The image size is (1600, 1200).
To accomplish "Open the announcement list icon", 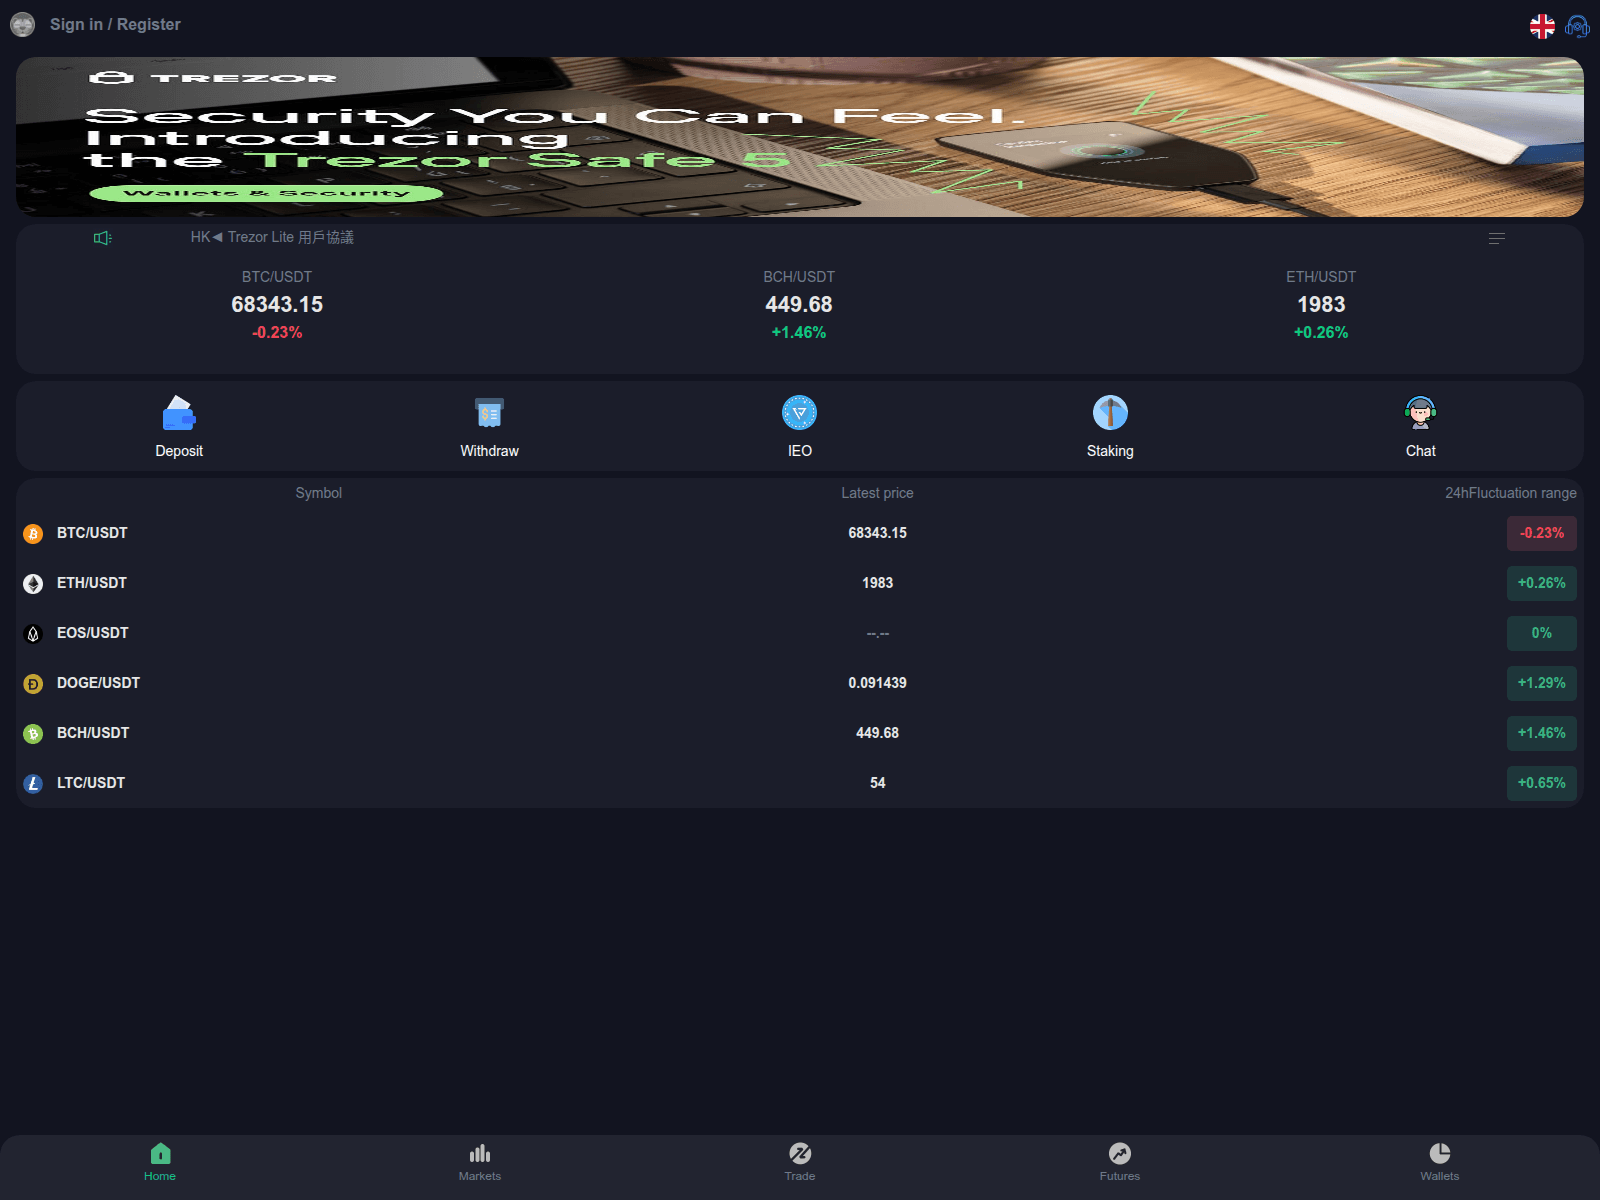I will [x=1497, y=238].
